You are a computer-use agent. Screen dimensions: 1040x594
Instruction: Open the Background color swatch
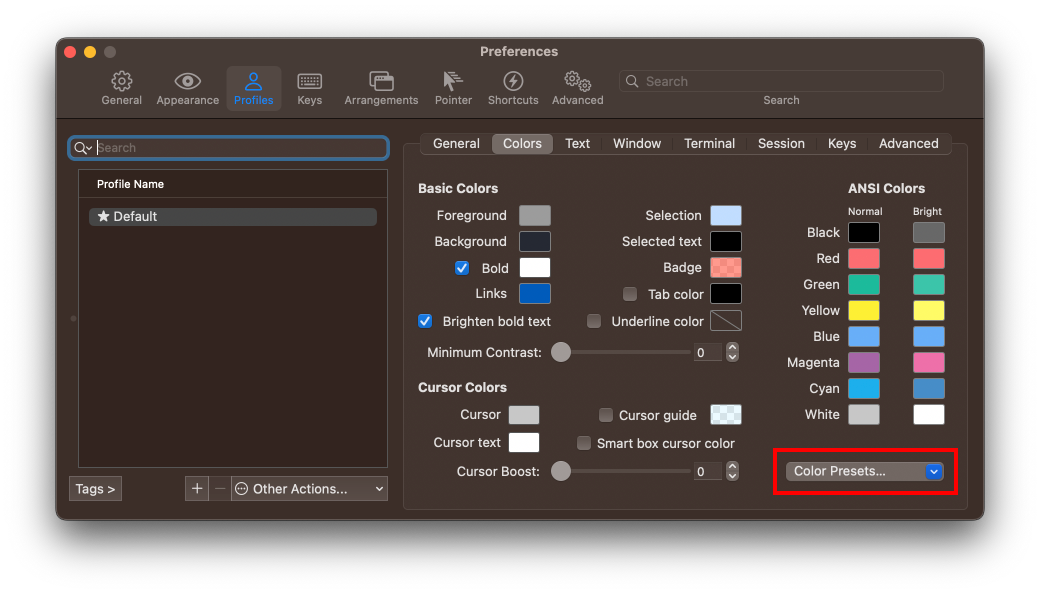point(535,241)
